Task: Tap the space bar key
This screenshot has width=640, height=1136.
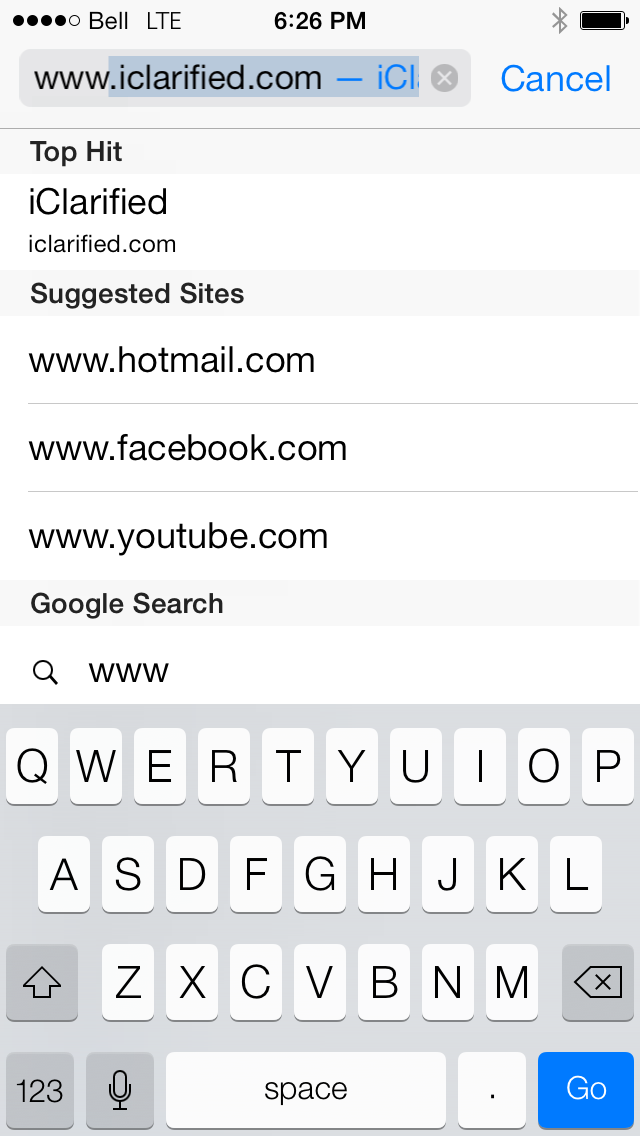Action: click(306, 1090)
